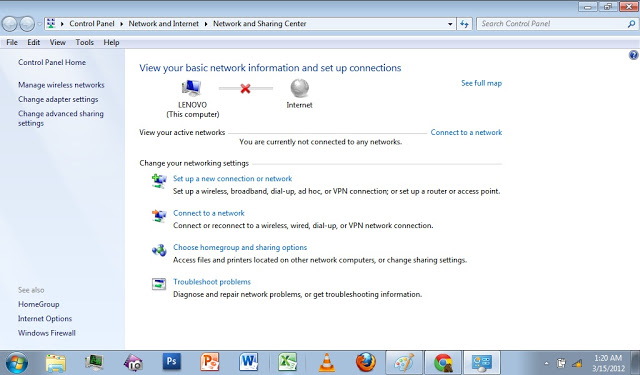
Task: Click the LENOVO computer icon
Action: (x=191, y=88)
